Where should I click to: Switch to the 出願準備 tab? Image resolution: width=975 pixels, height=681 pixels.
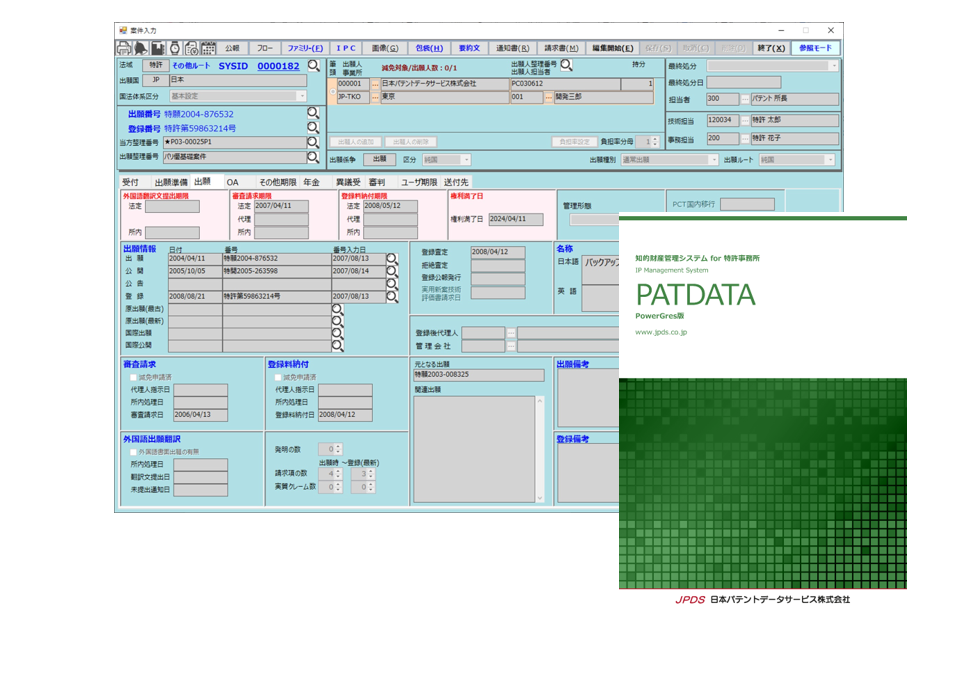(x=170, y=182)
